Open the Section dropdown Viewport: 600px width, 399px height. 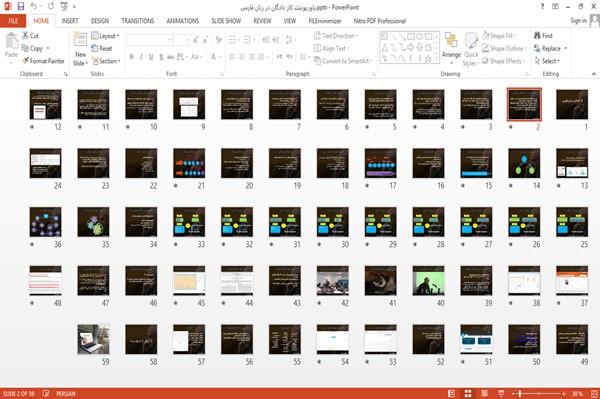pos(106,61)
